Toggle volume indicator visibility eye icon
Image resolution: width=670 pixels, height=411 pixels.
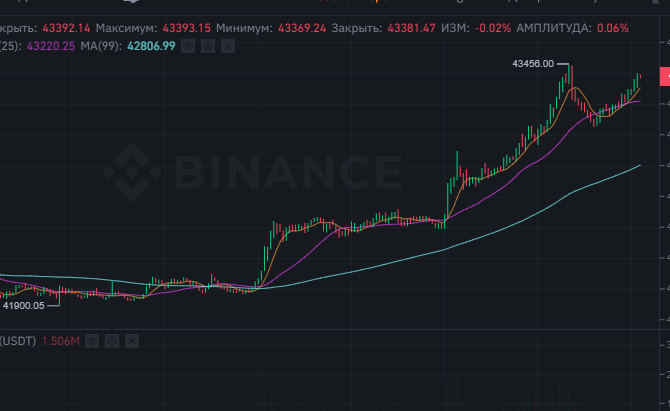click(92, 341)
